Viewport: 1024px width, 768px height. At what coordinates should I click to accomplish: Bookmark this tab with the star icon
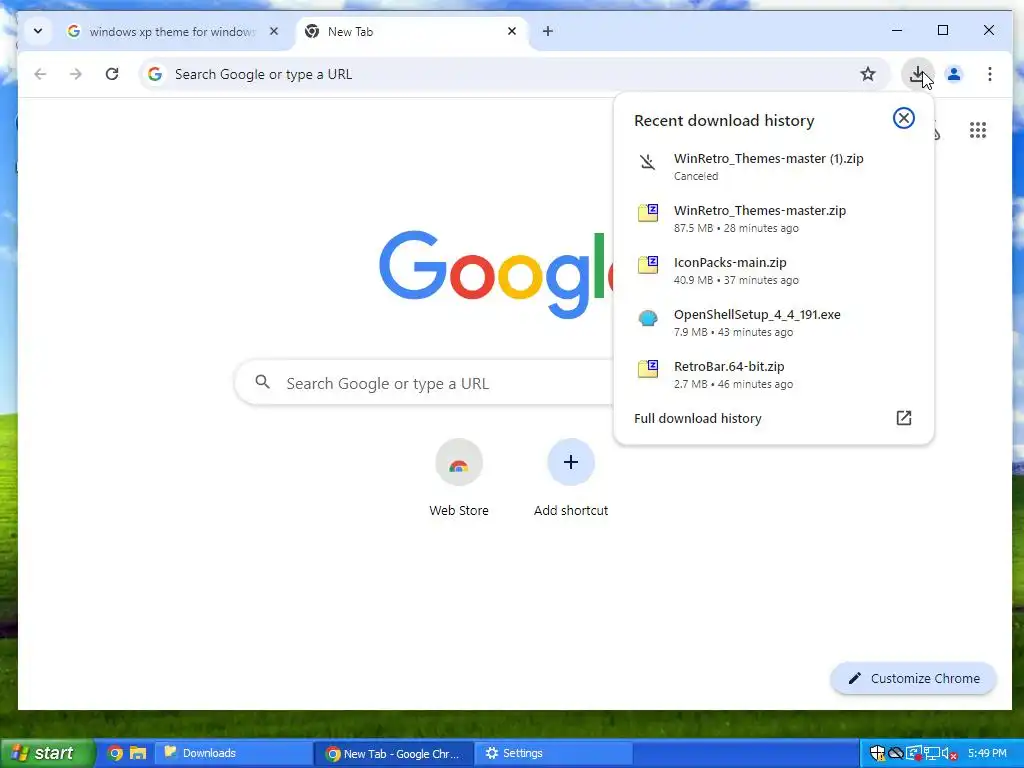tap(867, 74)
